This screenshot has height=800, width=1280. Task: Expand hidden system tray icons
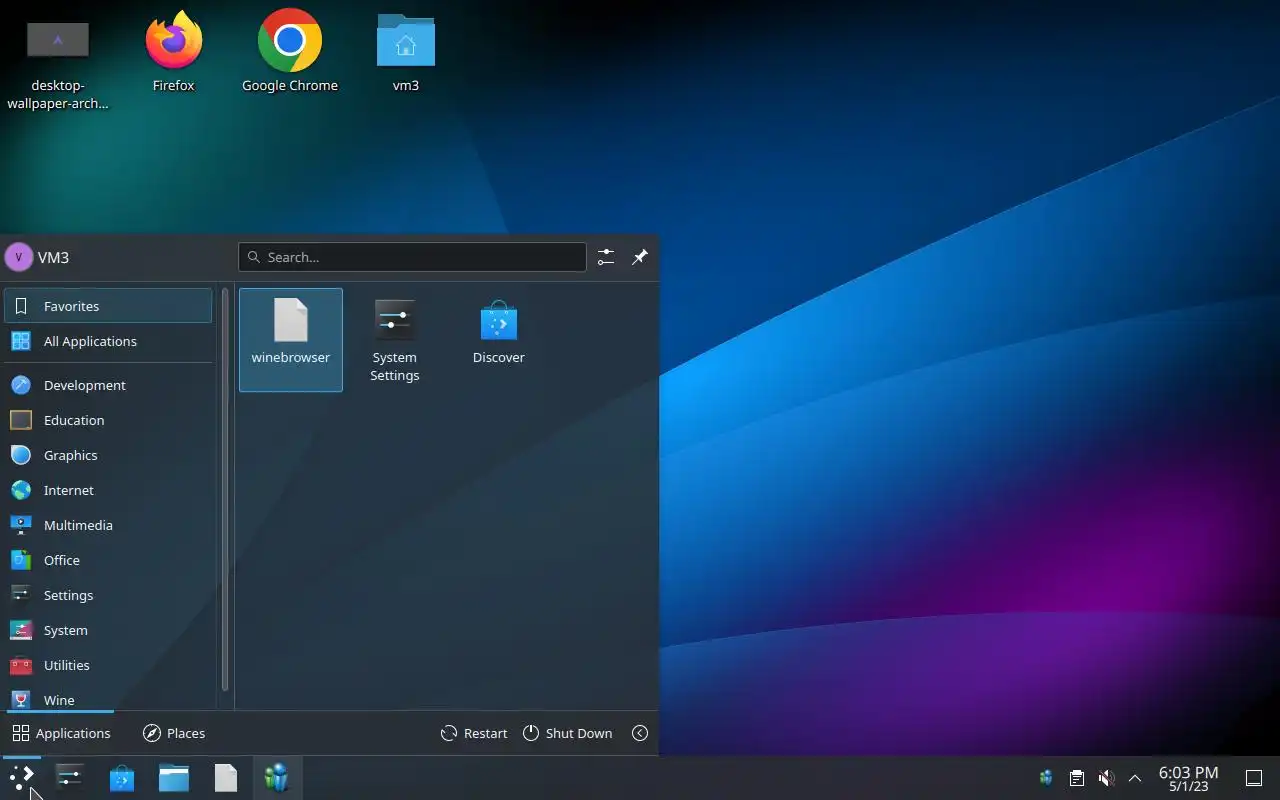(1135, 777)
